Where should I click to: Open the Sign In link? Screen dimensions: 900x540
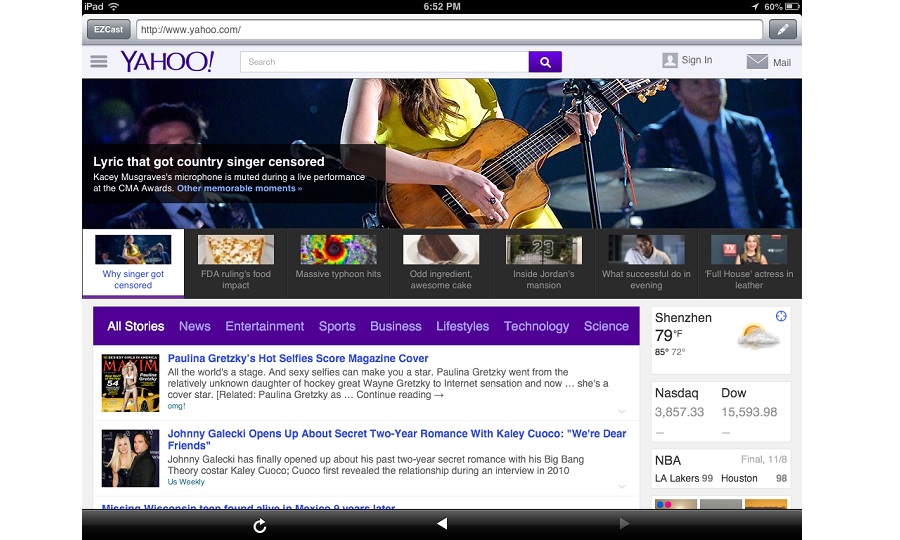point(696,60)
